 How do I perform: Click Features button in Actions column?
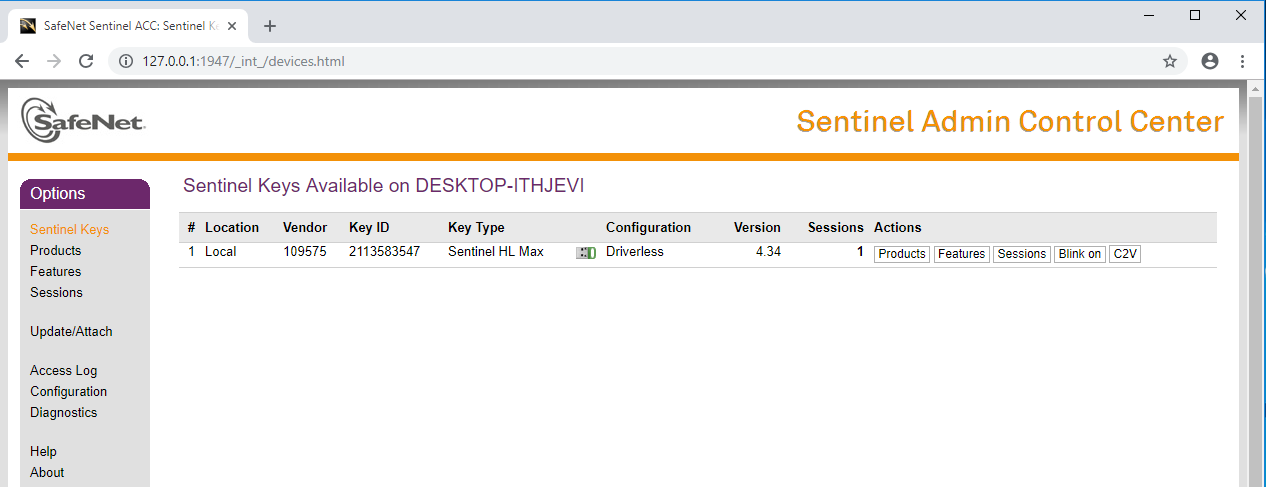click(961, 254)
